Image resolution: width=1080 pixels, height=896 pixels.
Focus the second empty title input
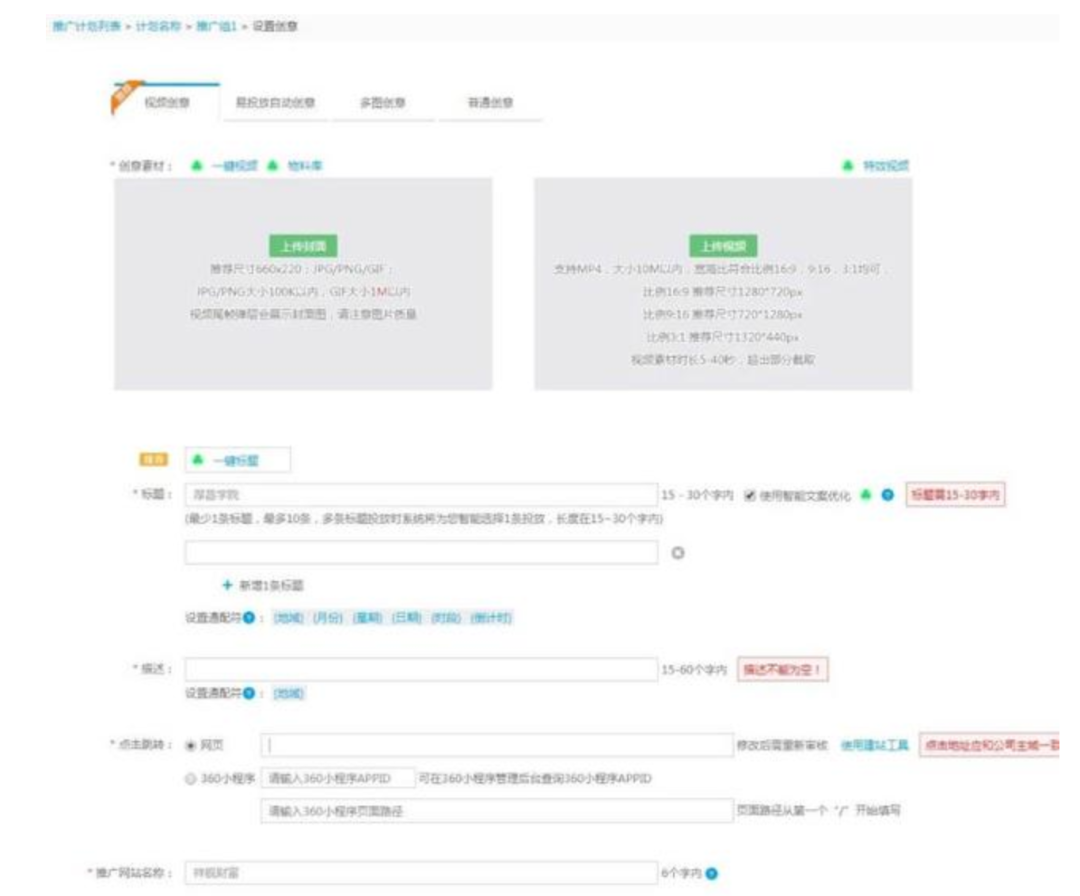click(421, 552)
